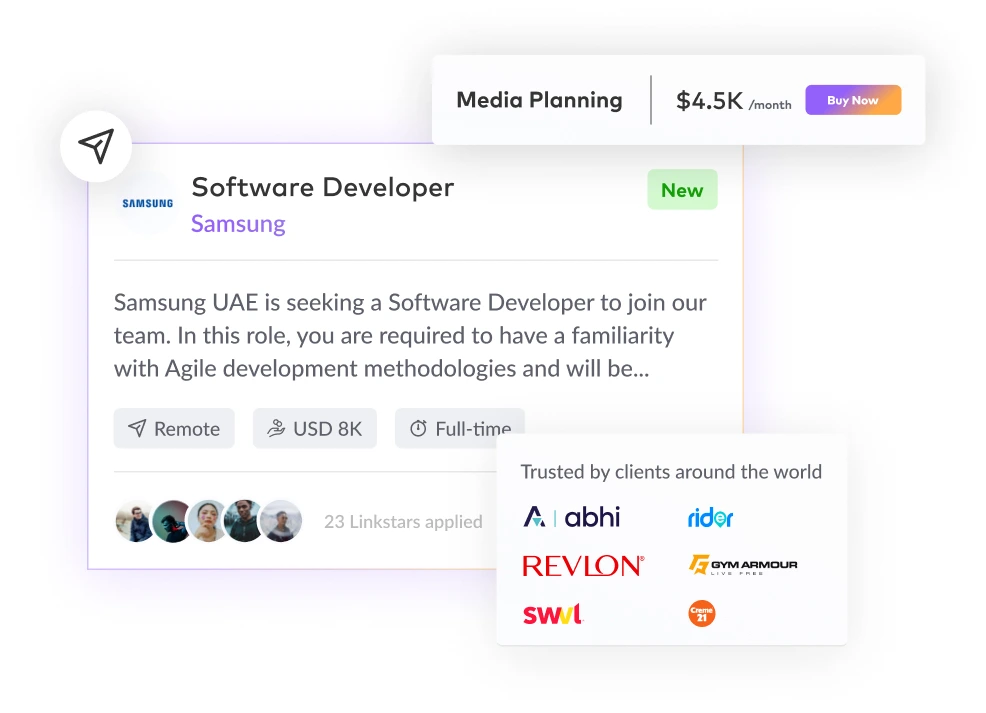The width and height of the screenshot is (986, 713).
Task: Click the salary icon beside USD 8K
Action: coord(277,428)
